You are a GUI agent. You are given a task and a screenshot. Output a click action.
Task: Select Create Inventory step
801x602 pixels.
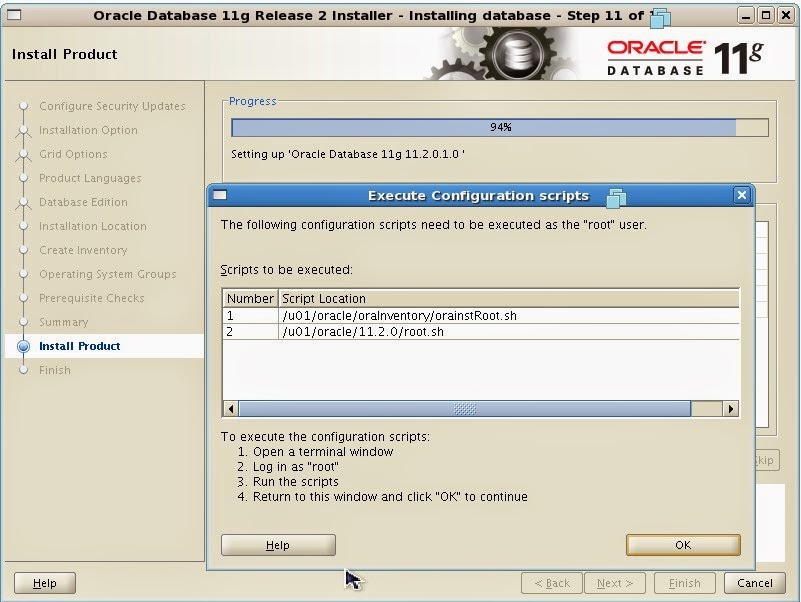pos(83,250)
